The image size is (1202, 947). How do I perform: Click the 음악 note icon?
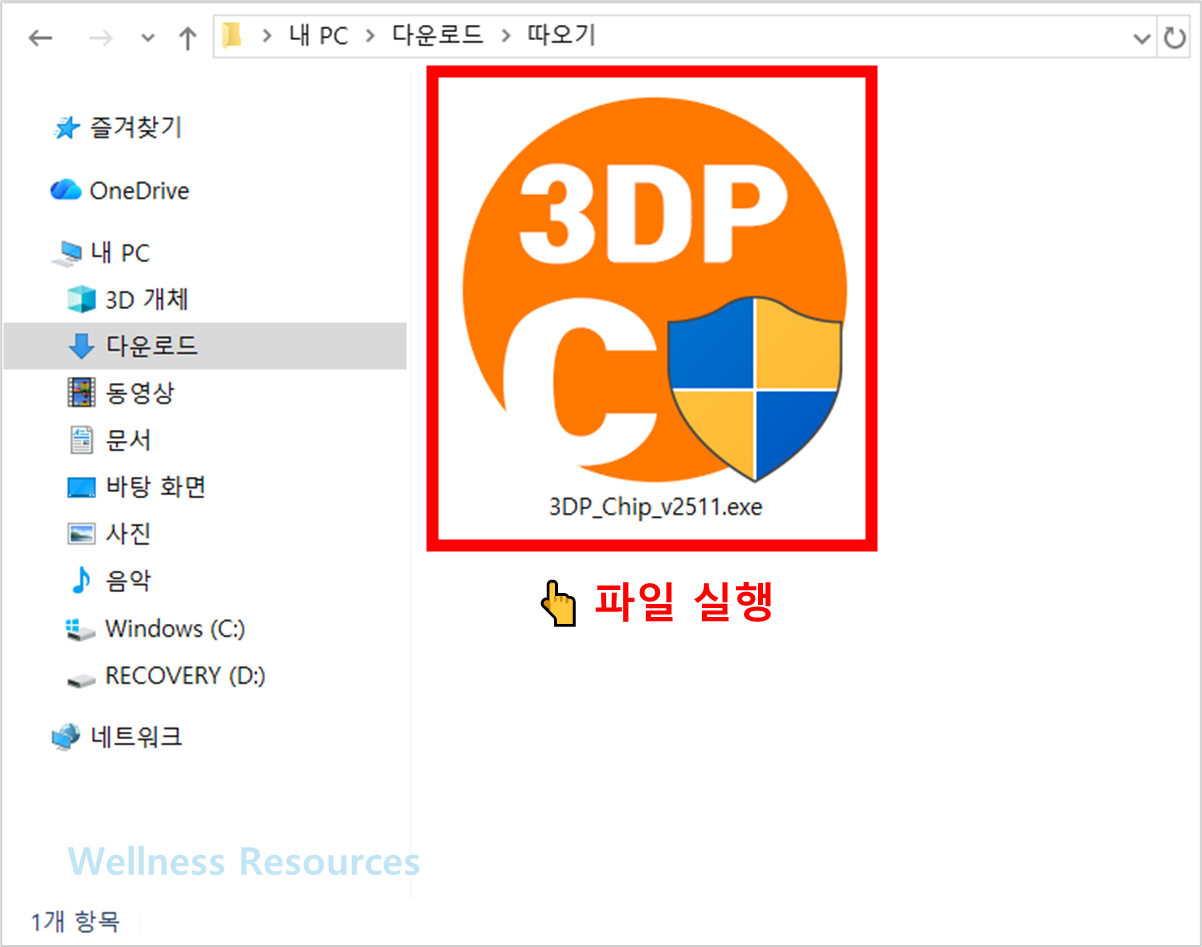[80, 580]
